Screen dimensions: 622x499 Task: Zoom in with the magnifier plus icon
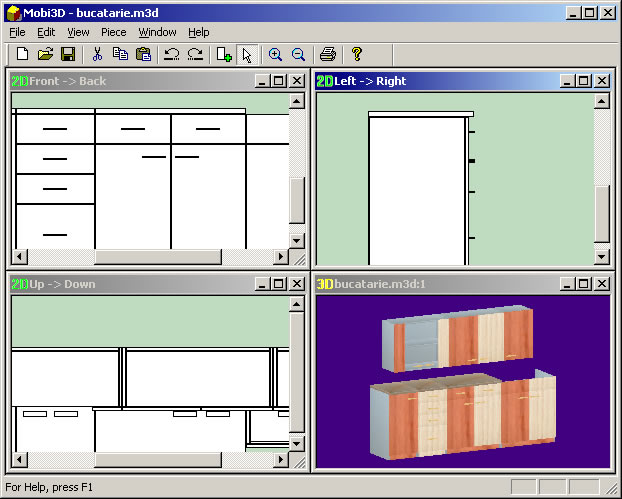click(275, 54)
